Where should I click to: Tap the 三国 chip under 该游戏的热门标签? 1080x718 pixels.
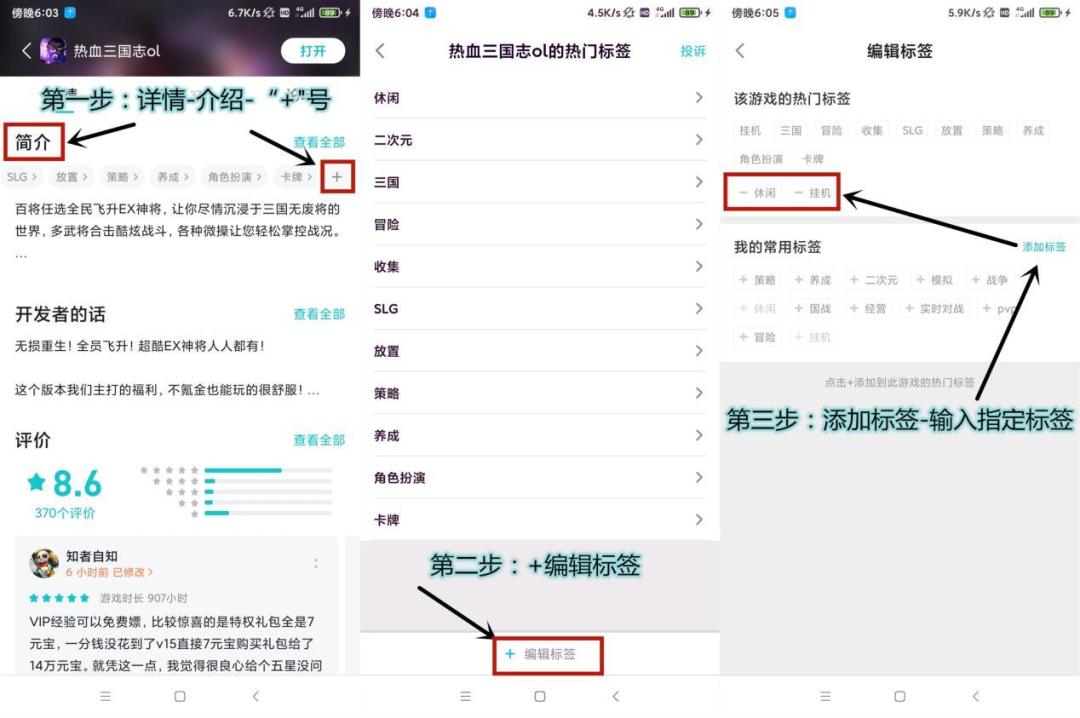tap(791, 130)
